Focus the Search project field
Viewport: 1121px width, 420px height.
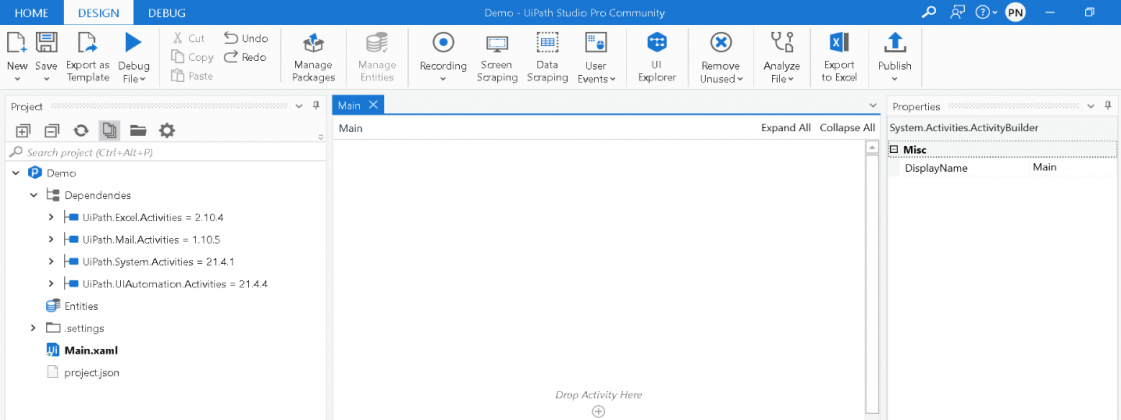[160, 152]
